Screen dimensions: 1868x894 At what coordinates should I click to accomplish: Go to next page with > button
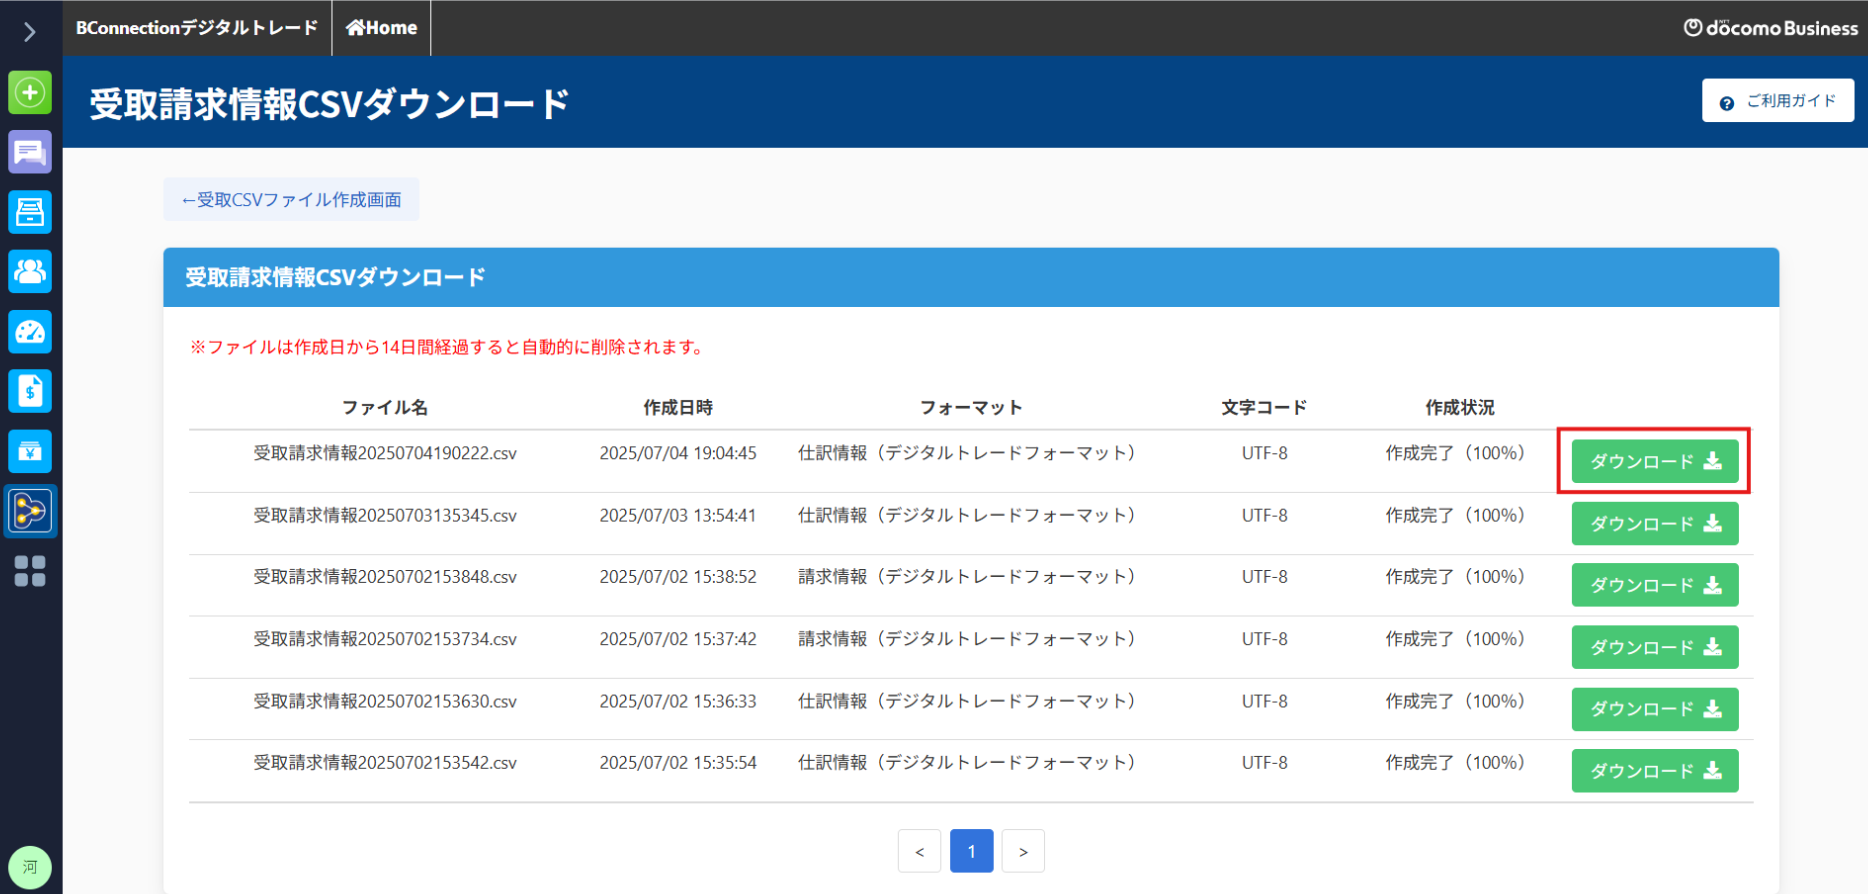pyautogui.click(x=1023, y=851)
